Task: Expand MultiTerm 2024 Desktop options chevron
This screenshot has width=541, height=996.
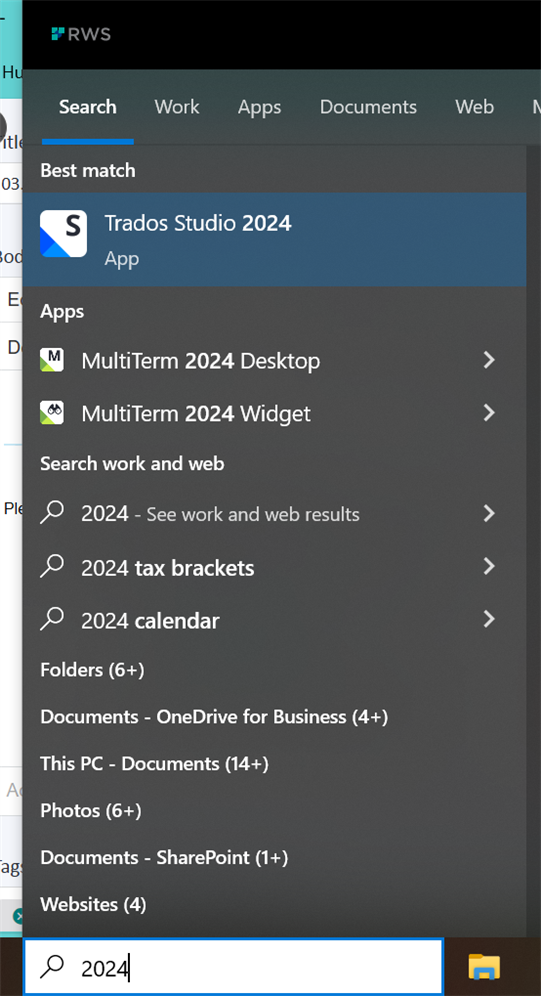Action: coord(489,360)
